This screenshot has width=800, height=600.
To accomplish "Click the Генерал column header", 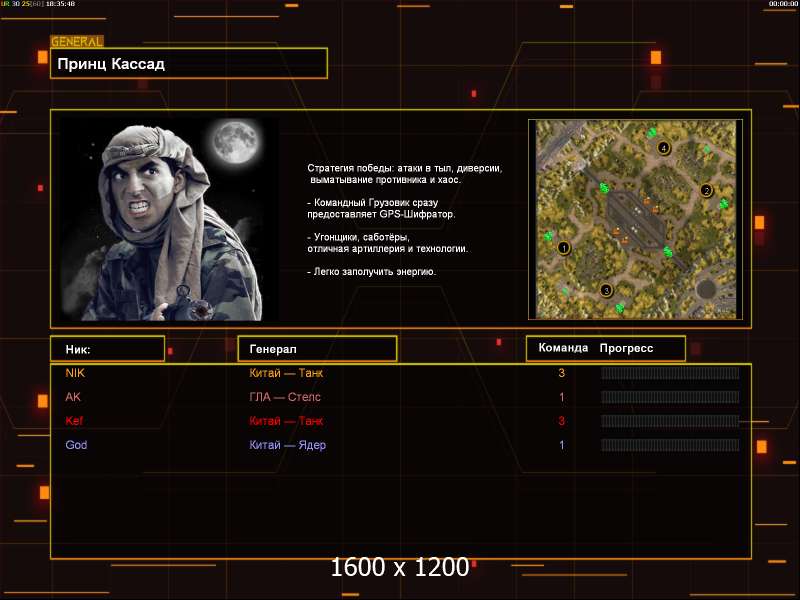I will tap(317, 349).
